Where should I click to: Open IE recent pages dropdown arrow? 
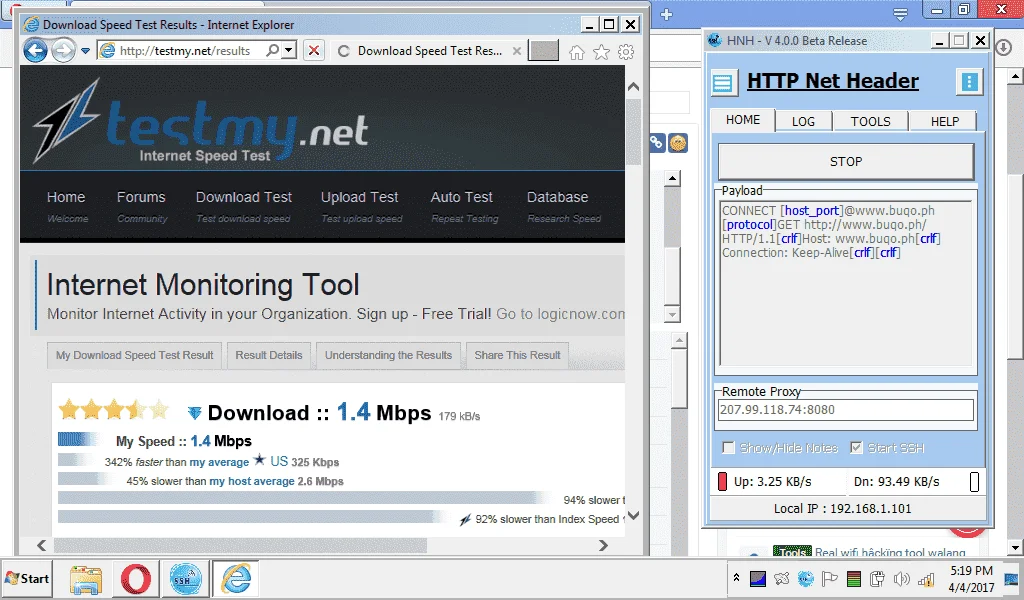(x=86, y=51)
